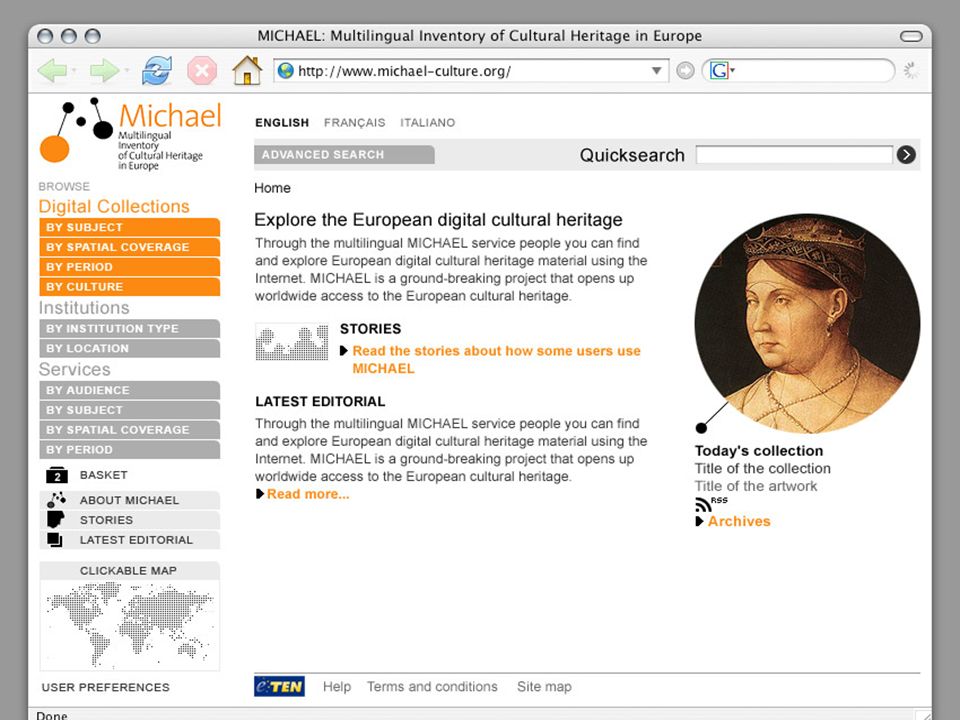Click the About Michael dots icon

[x=56, y=500]
